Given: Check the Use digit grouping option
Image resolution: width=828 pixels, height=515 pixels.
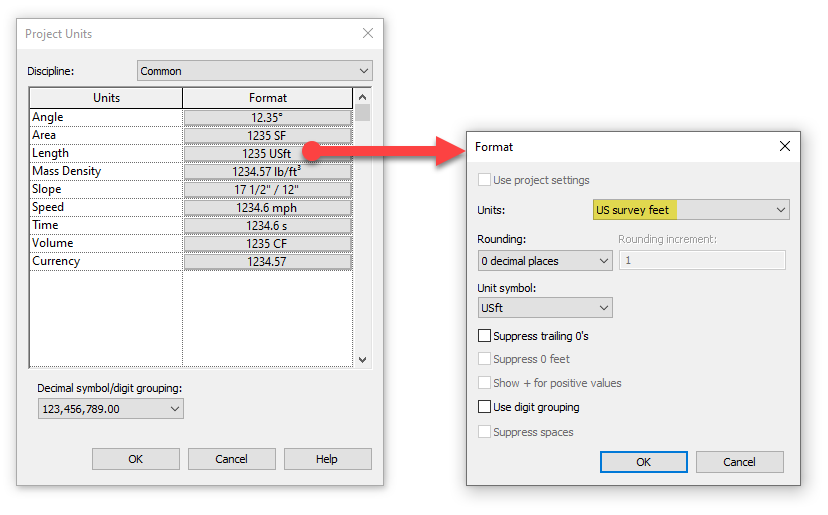Looking at the screenshot, I should [486, 407].
